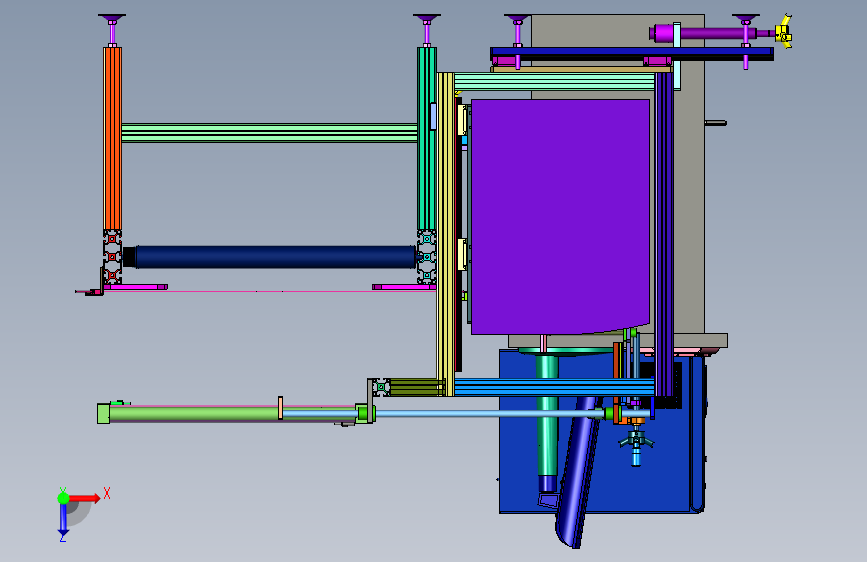Pick the blue horizontal profile below the purple panel
The width and height of the screenshot is (867, 562).
pyautogui.click(x=554, y=387)
